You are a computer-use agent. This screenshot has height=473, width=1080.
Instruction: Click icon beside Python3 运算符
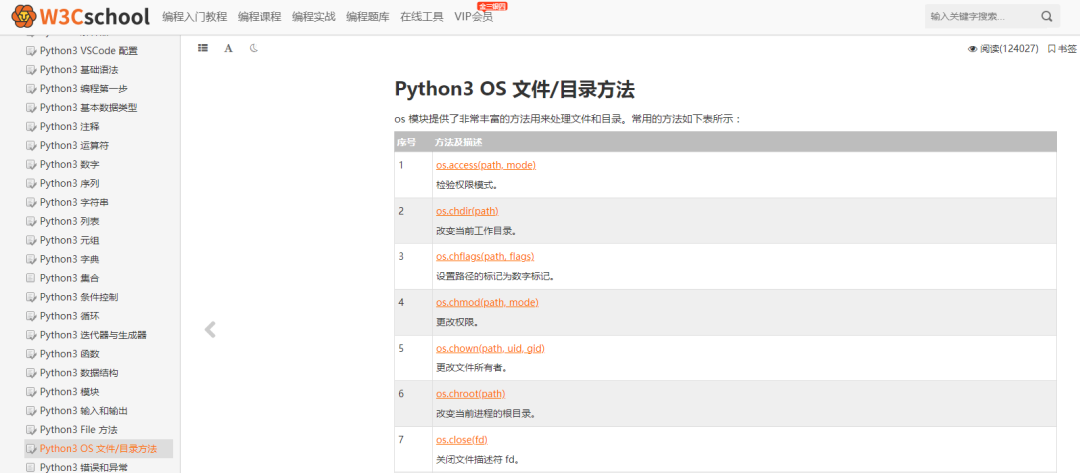click(x=30, y=145)
